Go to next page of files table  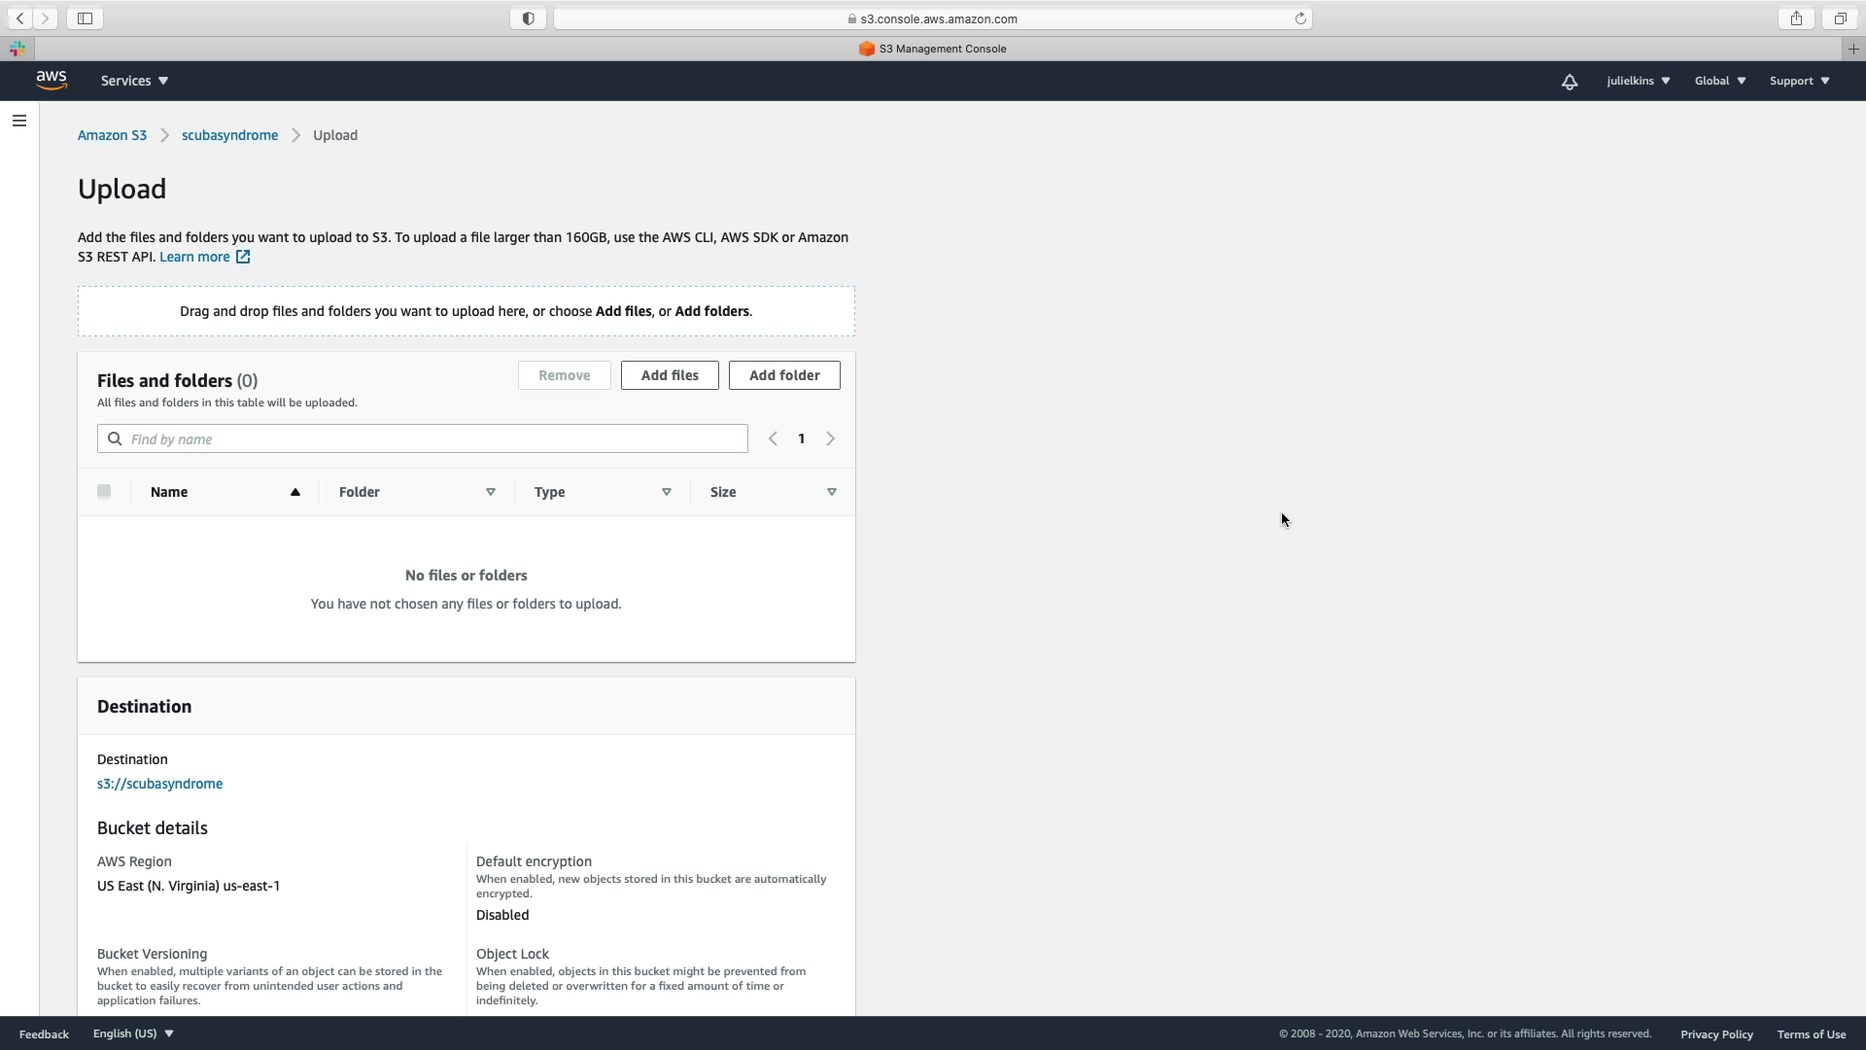830,439
